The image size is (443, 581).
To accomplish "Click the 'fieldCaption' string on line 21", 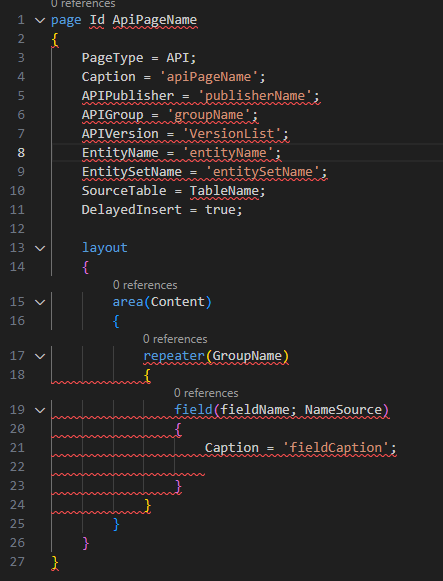I will 336,448.
